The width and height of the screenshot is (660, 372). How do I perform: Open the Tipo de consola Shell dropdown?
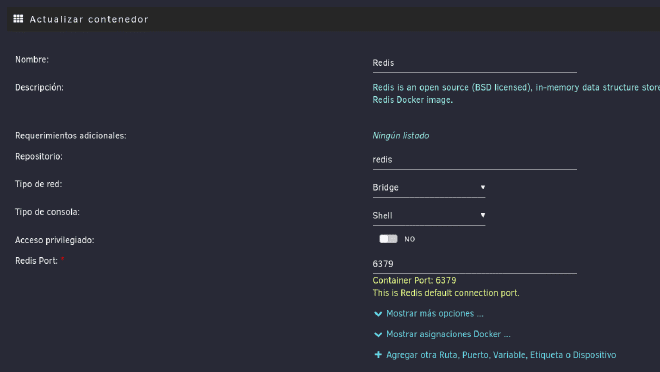click(428, 216)
